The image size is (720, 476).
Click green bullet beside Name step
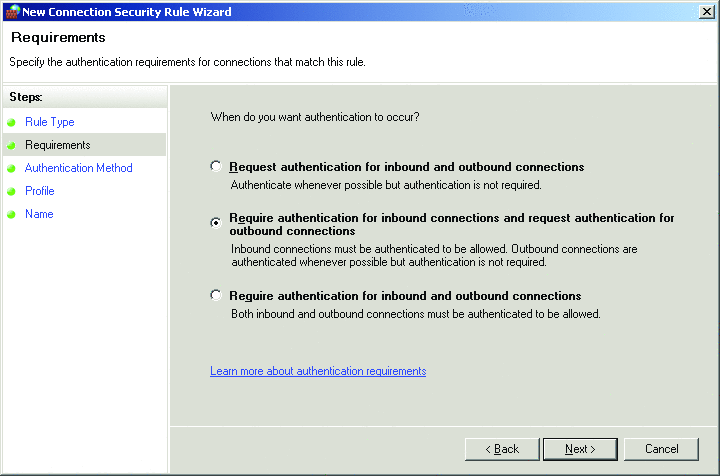pos(12,214)
